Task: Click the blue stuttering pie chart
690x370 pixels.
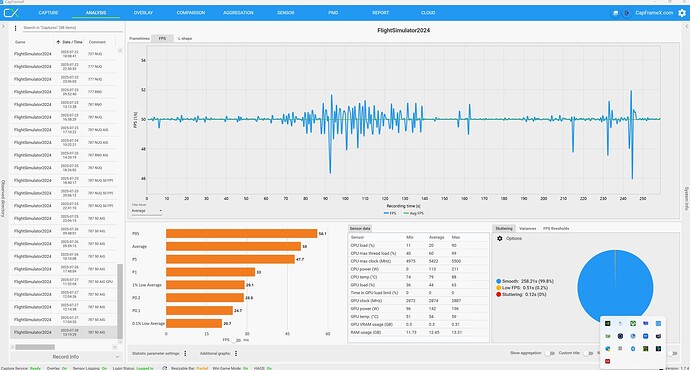Action: [x=615, y=287]
